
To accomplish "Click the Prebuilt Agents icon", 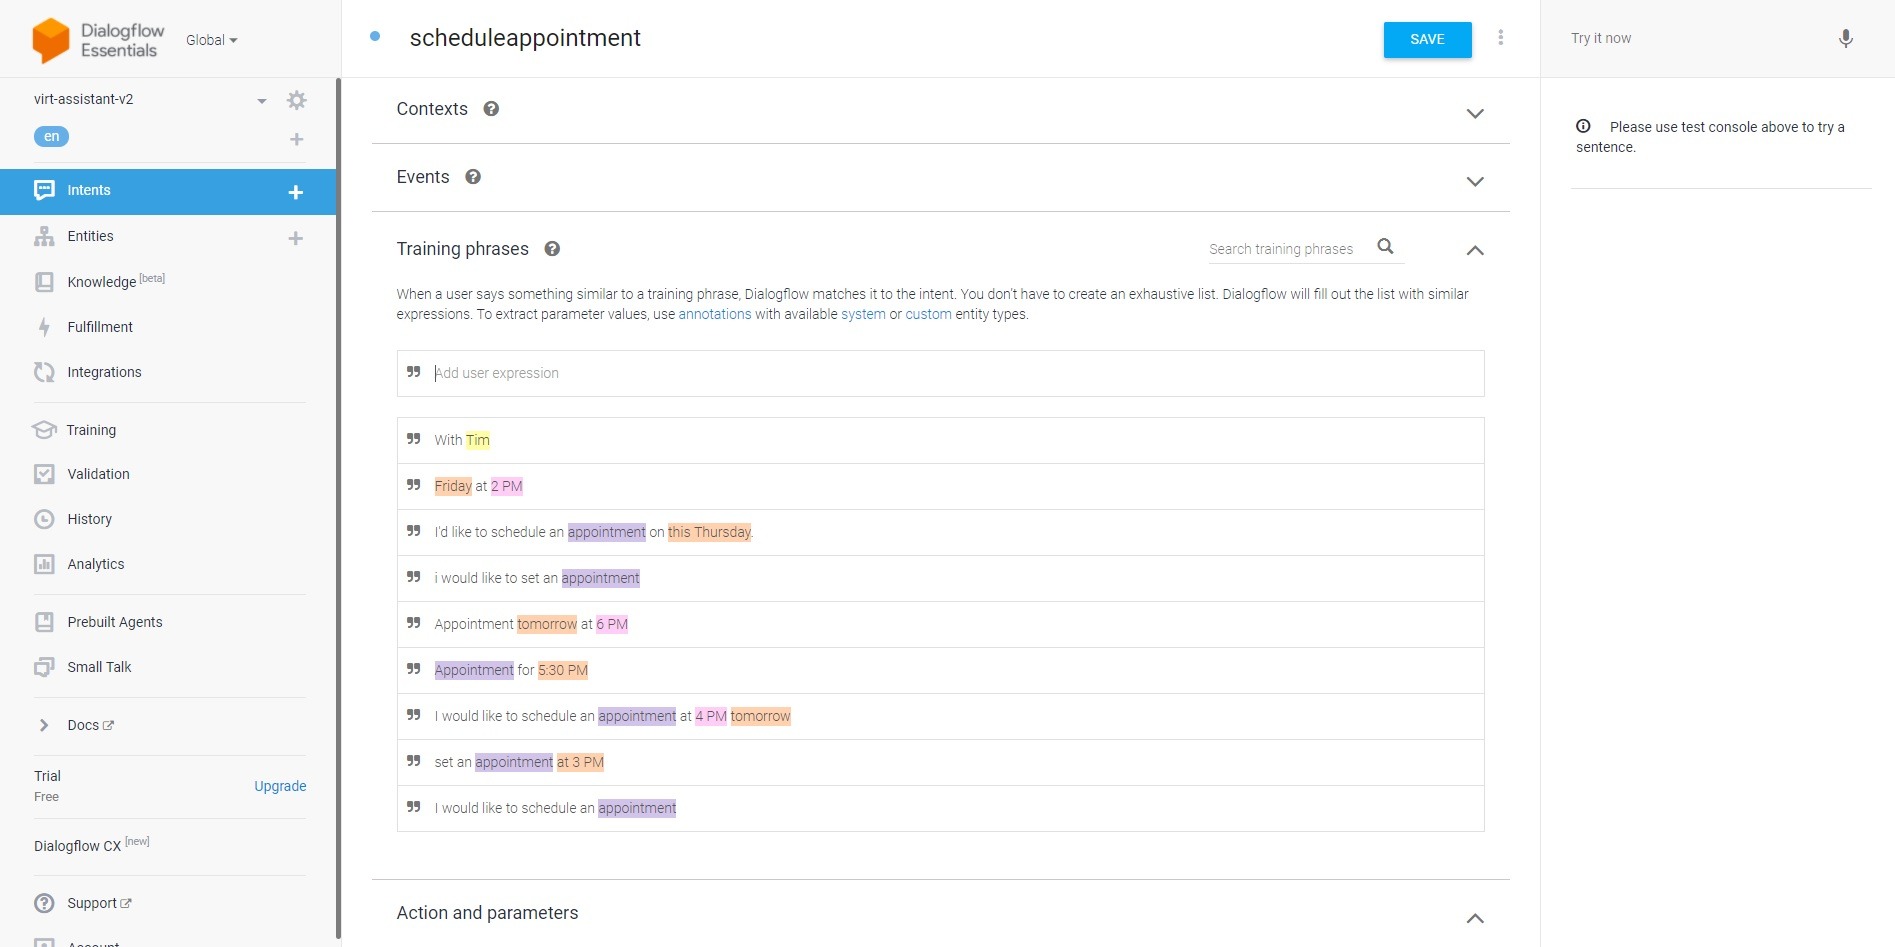I will pyautogui.click(x=44, y=622).
